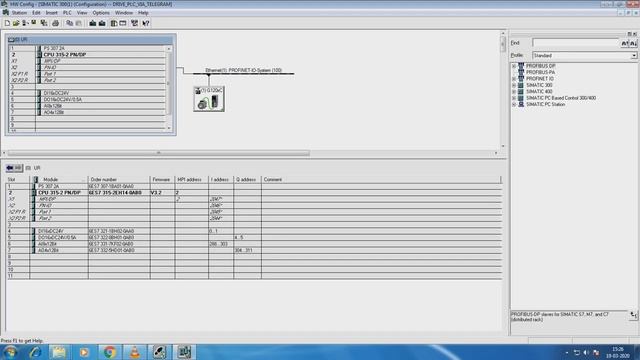This screenshot has width=640, height=360.
Task: Click the media player taskbar icon
Action: 84,352
